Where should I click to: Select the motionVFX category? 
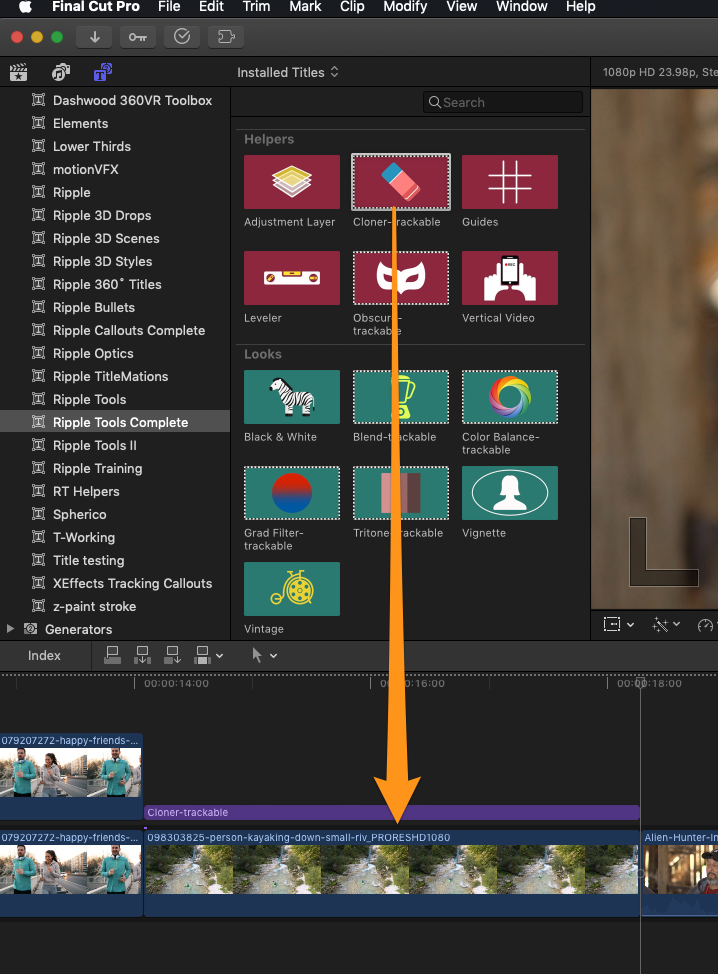pyautogui.click(x=86, y=169)
